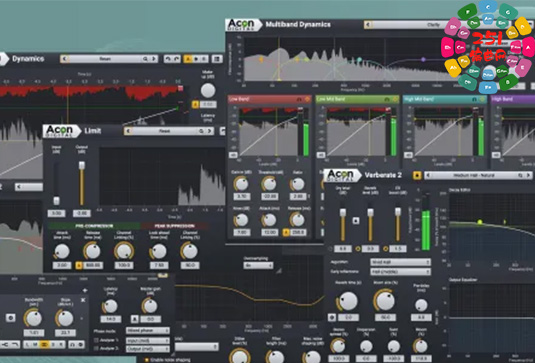The image size is (535, 363).
Task: Toggle the lock beside Verberate reverb level value
Action: click(x=358, y=249)
